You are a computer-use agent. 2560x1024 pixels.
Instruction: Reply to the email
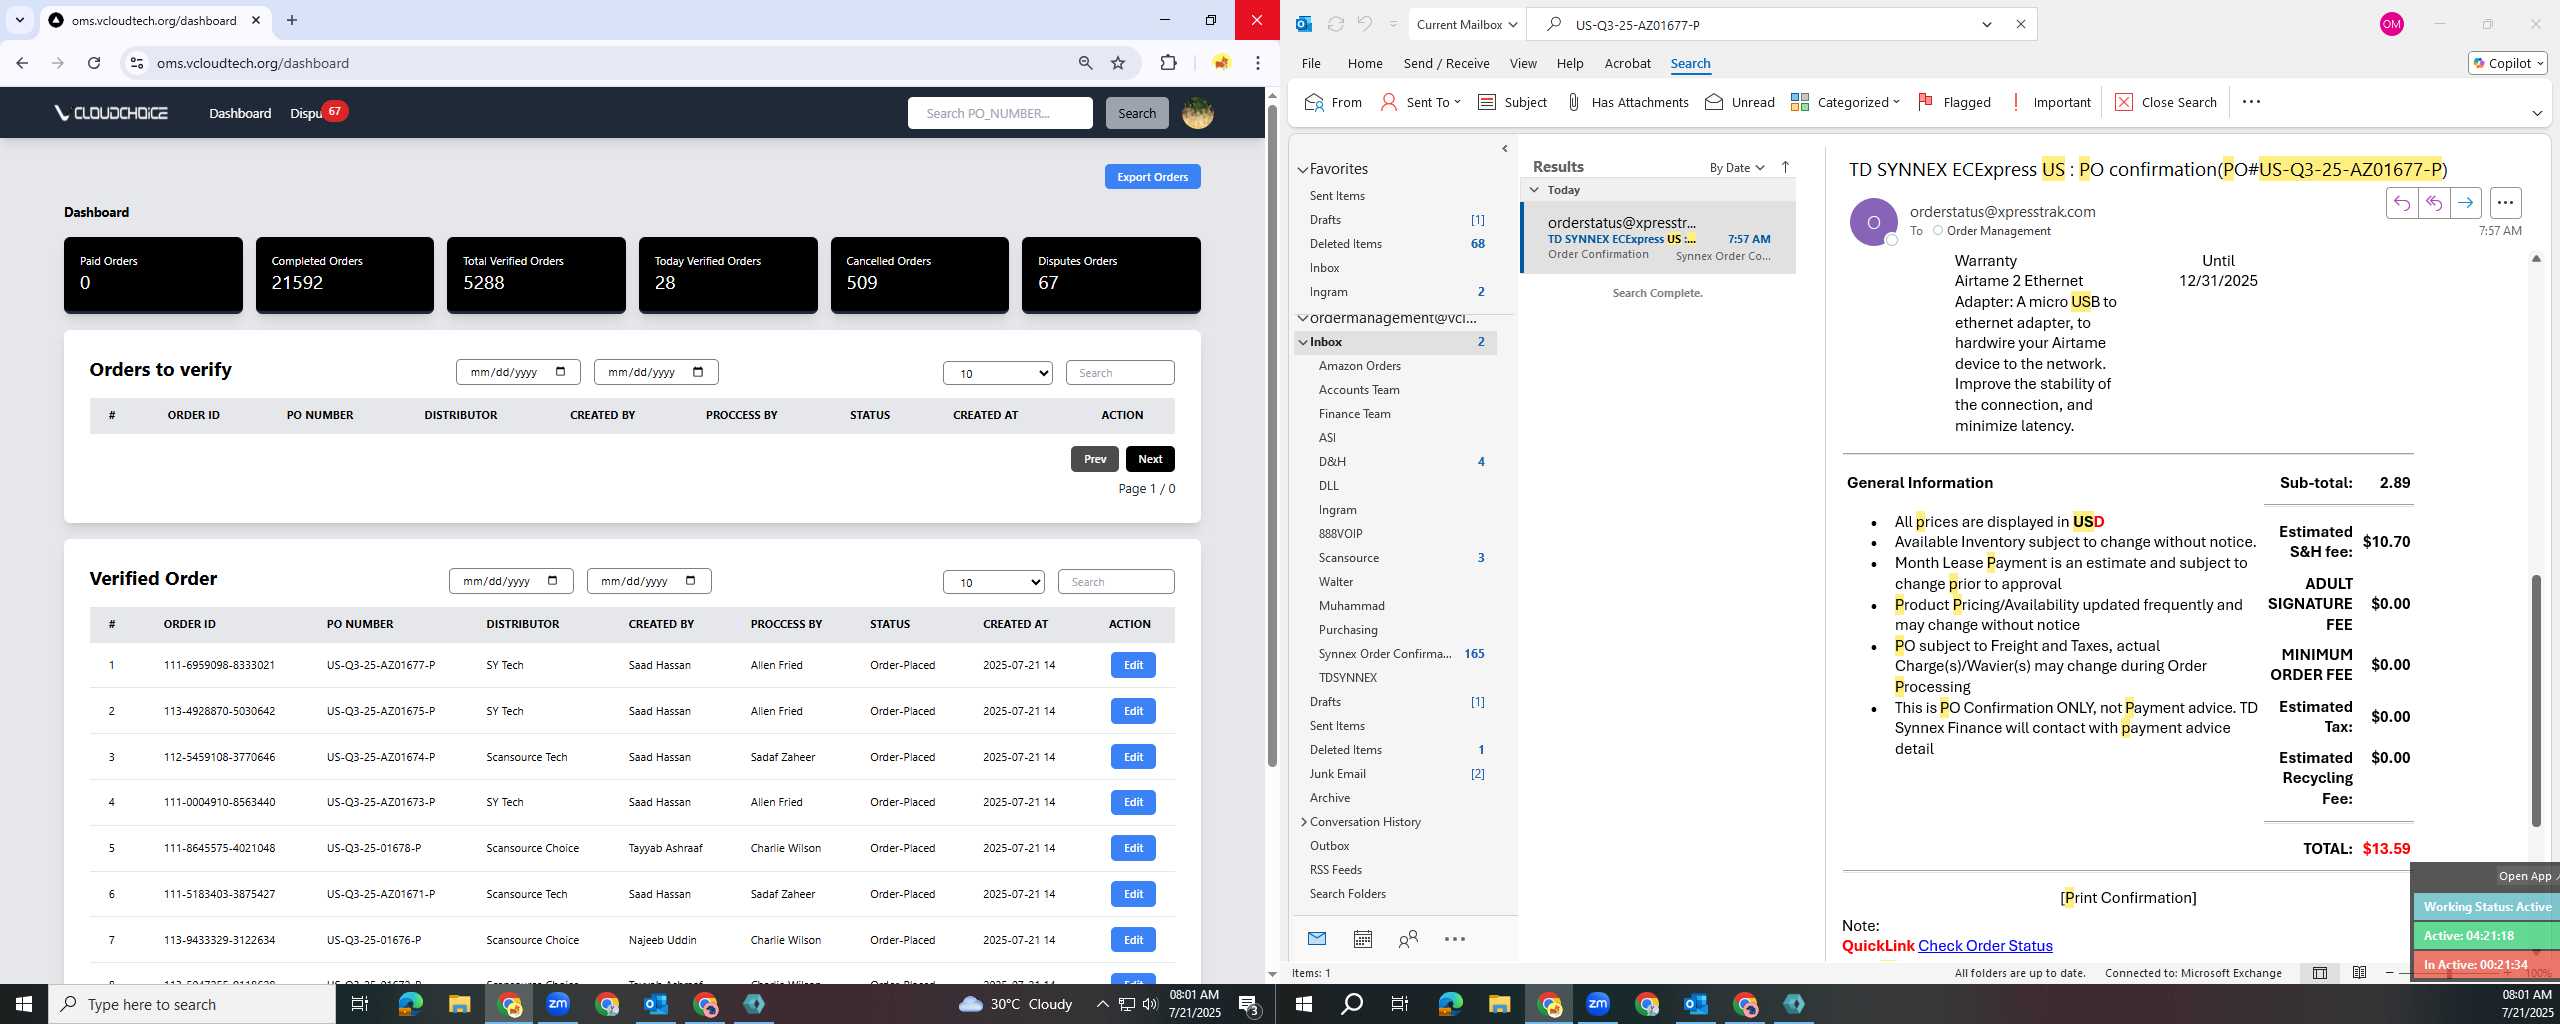point(2401,203)
